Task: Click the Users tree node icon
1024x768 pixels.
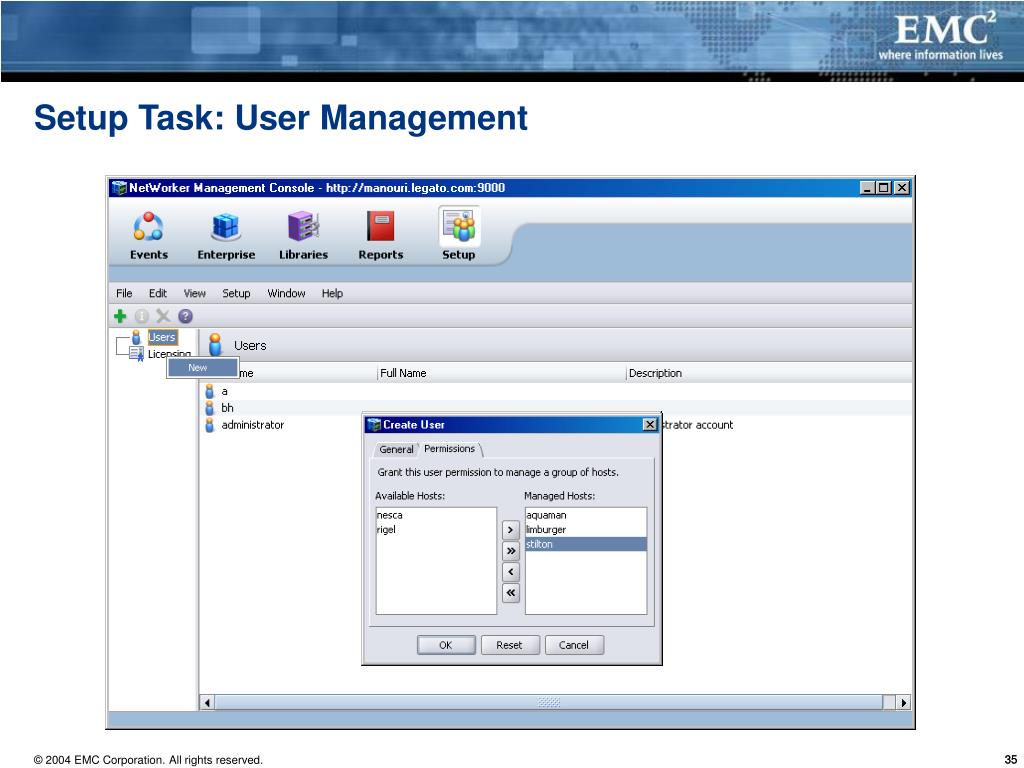Action: (136, 337)
